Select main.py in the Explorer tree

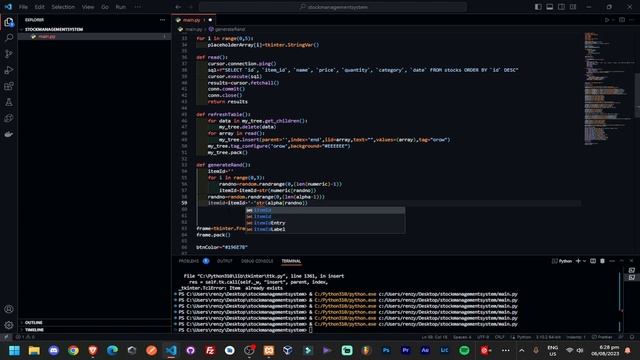click(94, 36)
